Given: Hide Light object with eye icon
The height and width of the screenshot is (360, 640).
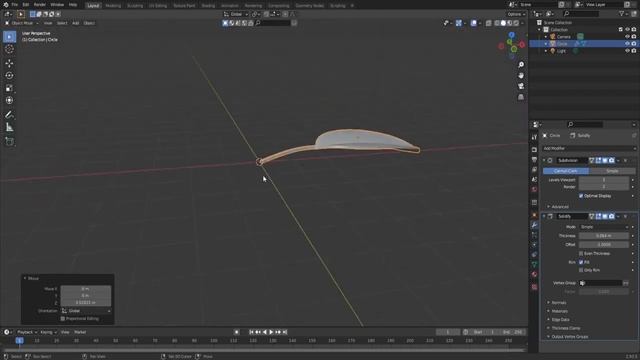Looking at the screenshot, I should pos(627,51).
